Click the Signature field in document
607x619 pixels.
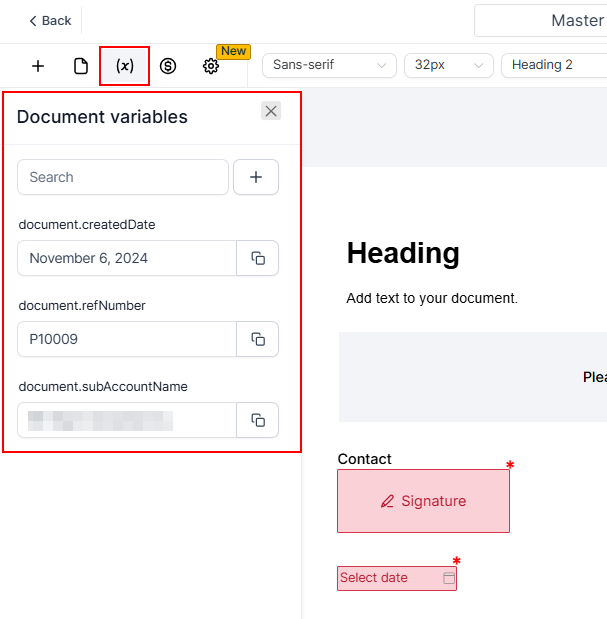[423, 501]
